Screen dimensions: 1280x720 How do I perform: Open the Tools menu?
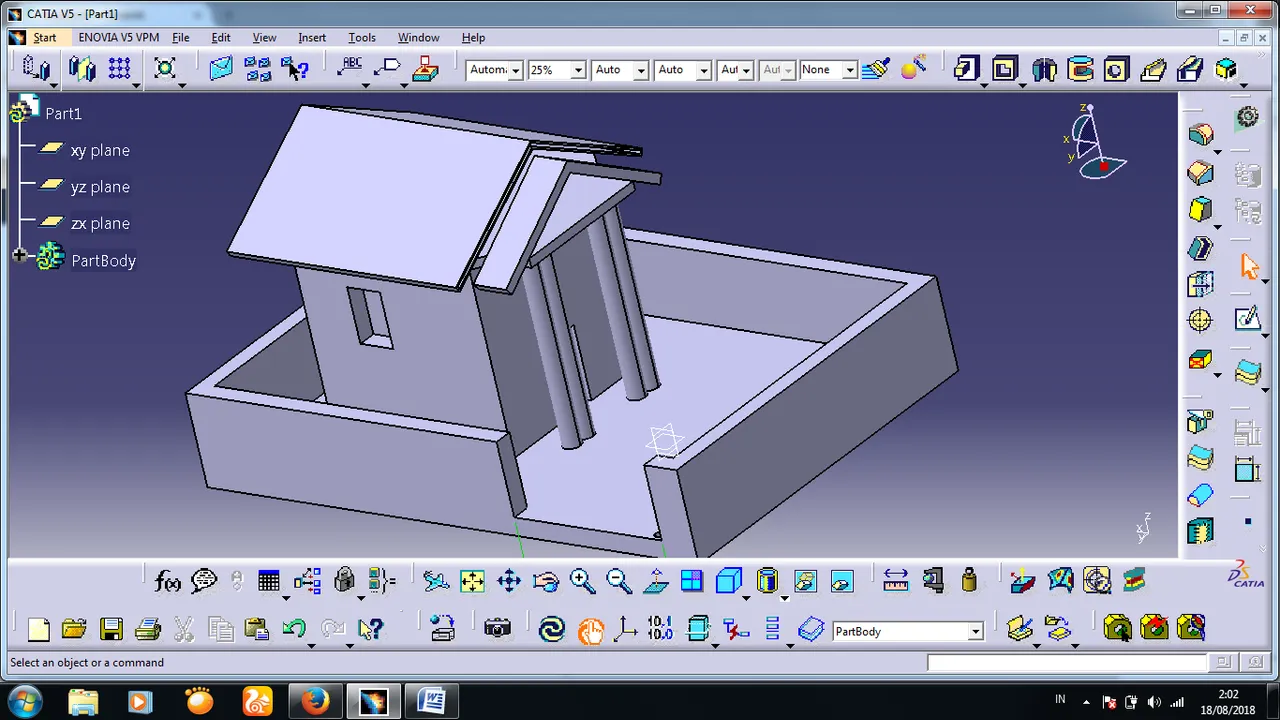coord(362,38)
